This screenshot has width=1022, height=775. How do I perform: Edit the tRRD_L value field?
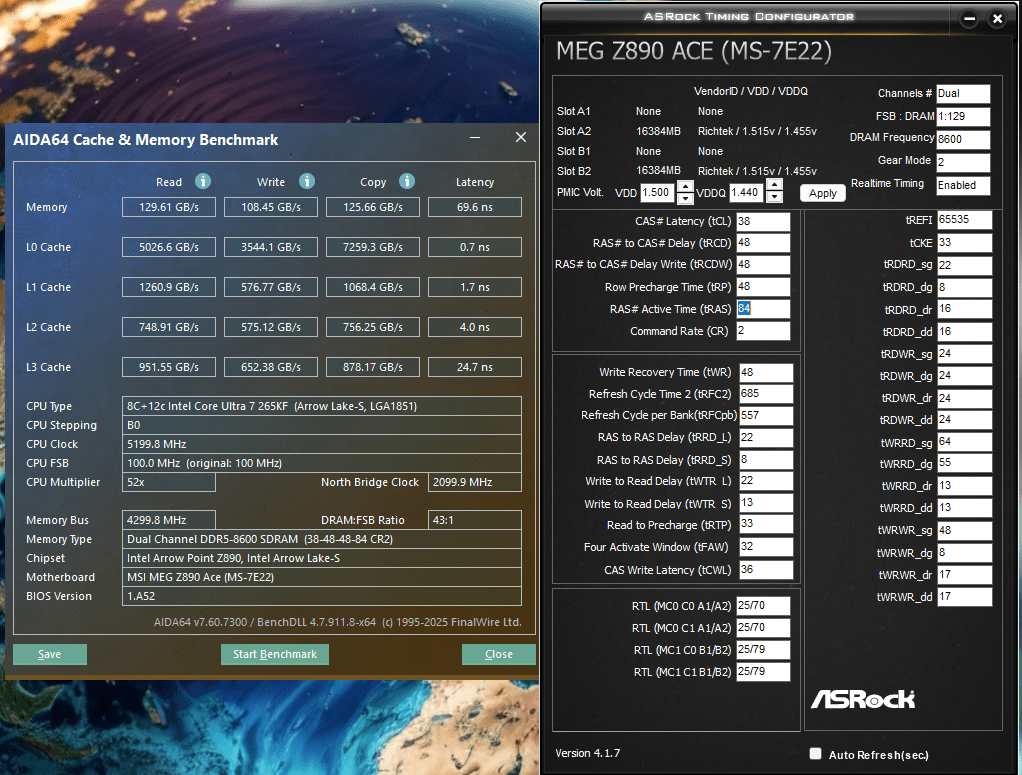coord(766,437)
